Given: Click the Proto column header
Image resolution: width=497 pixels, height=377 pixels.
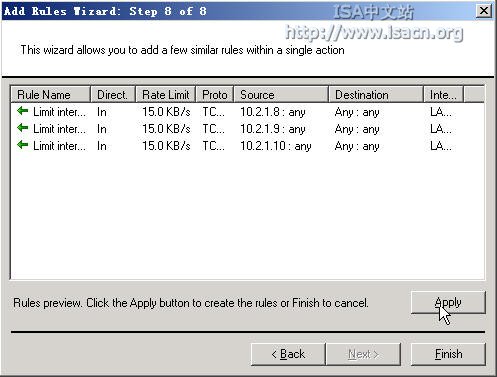Looking at the screenshot, I should pos(215,95).
